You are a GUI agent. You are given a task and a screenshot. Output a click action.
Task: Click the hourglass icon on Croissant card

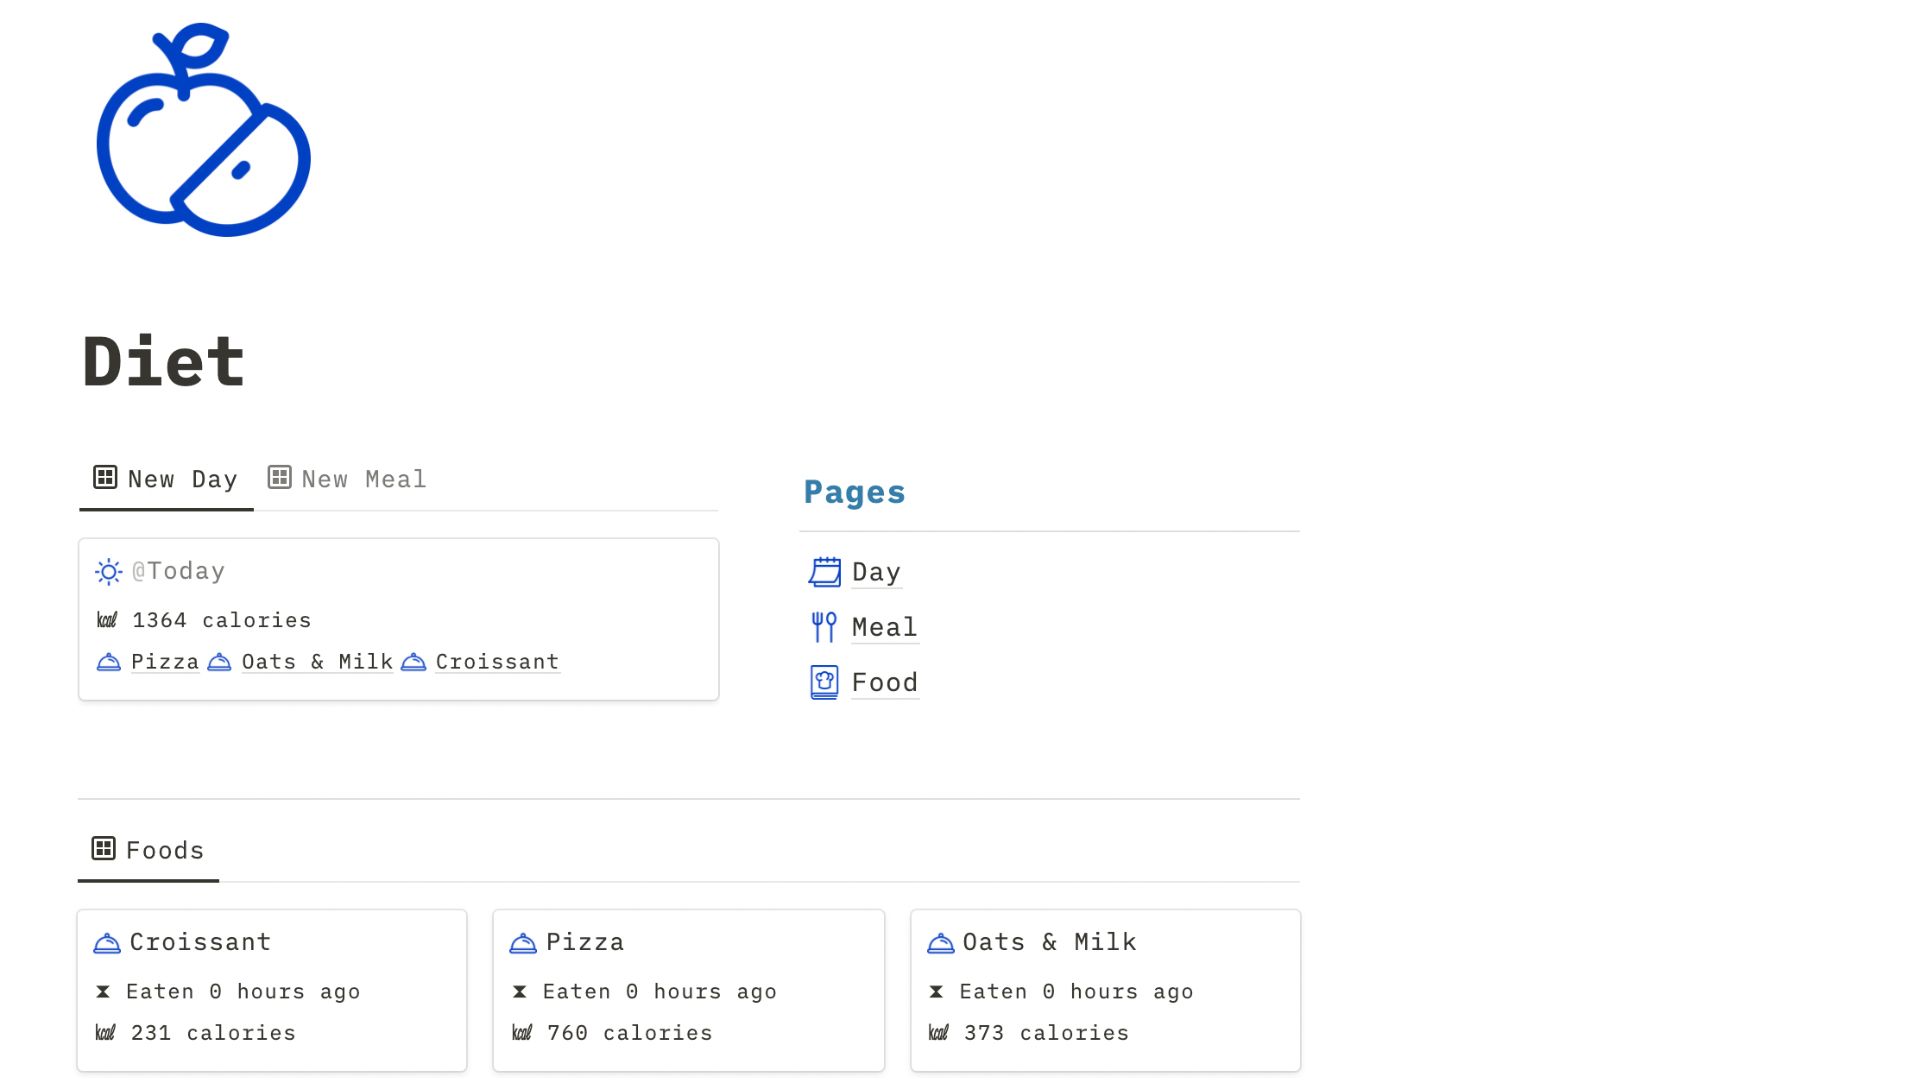pyautogui.click(x=103, y=992)
